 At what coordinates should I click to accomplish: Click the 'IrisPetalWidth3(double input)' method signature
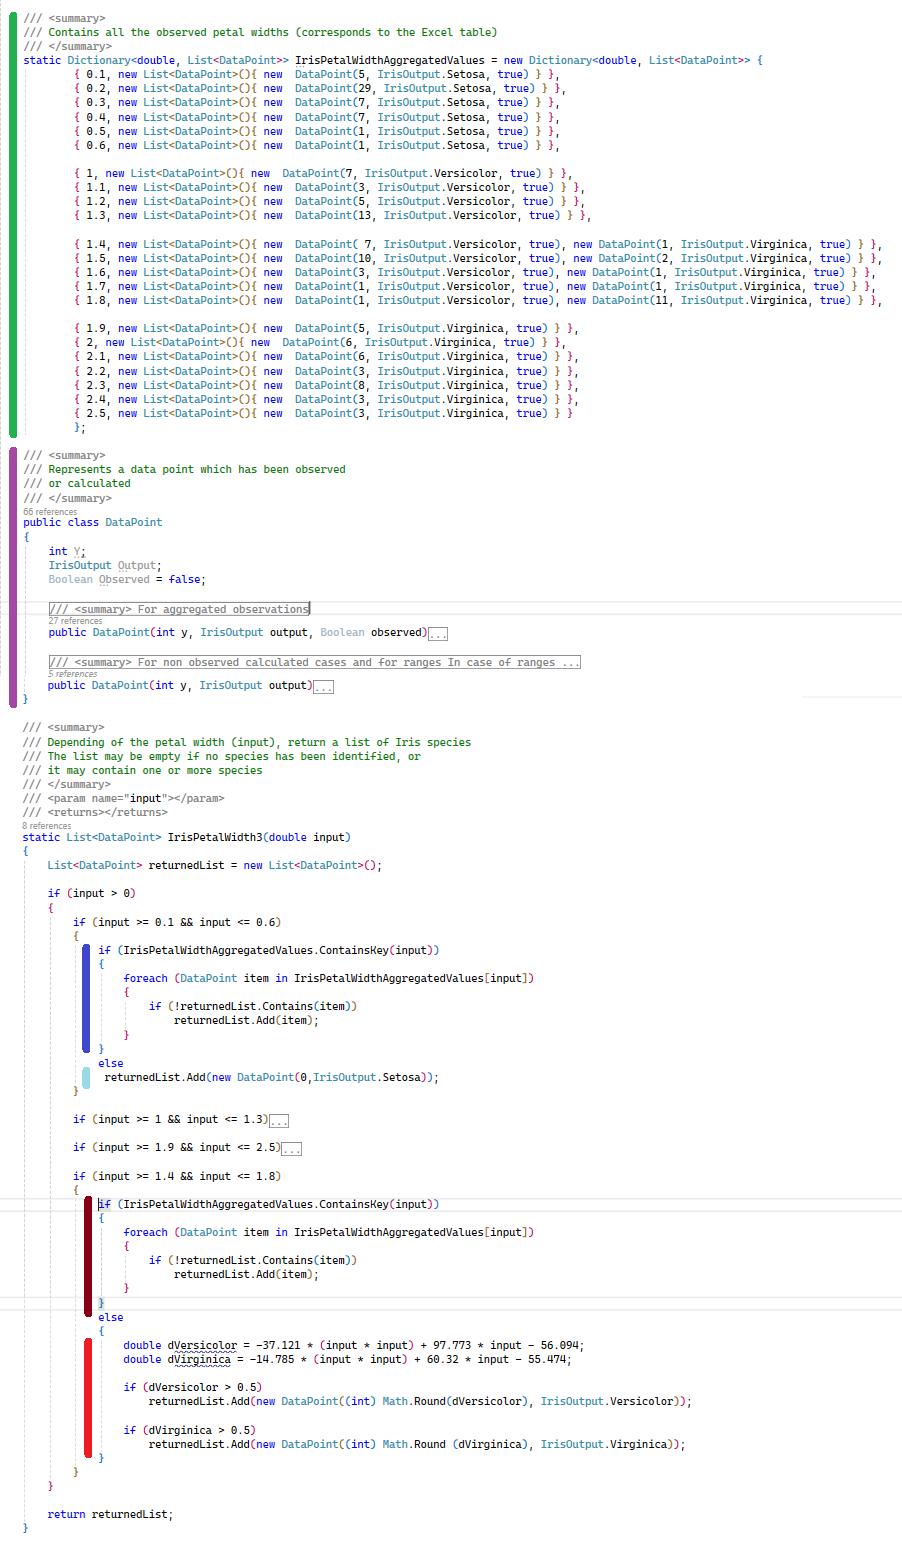click(x=259, y=837)
